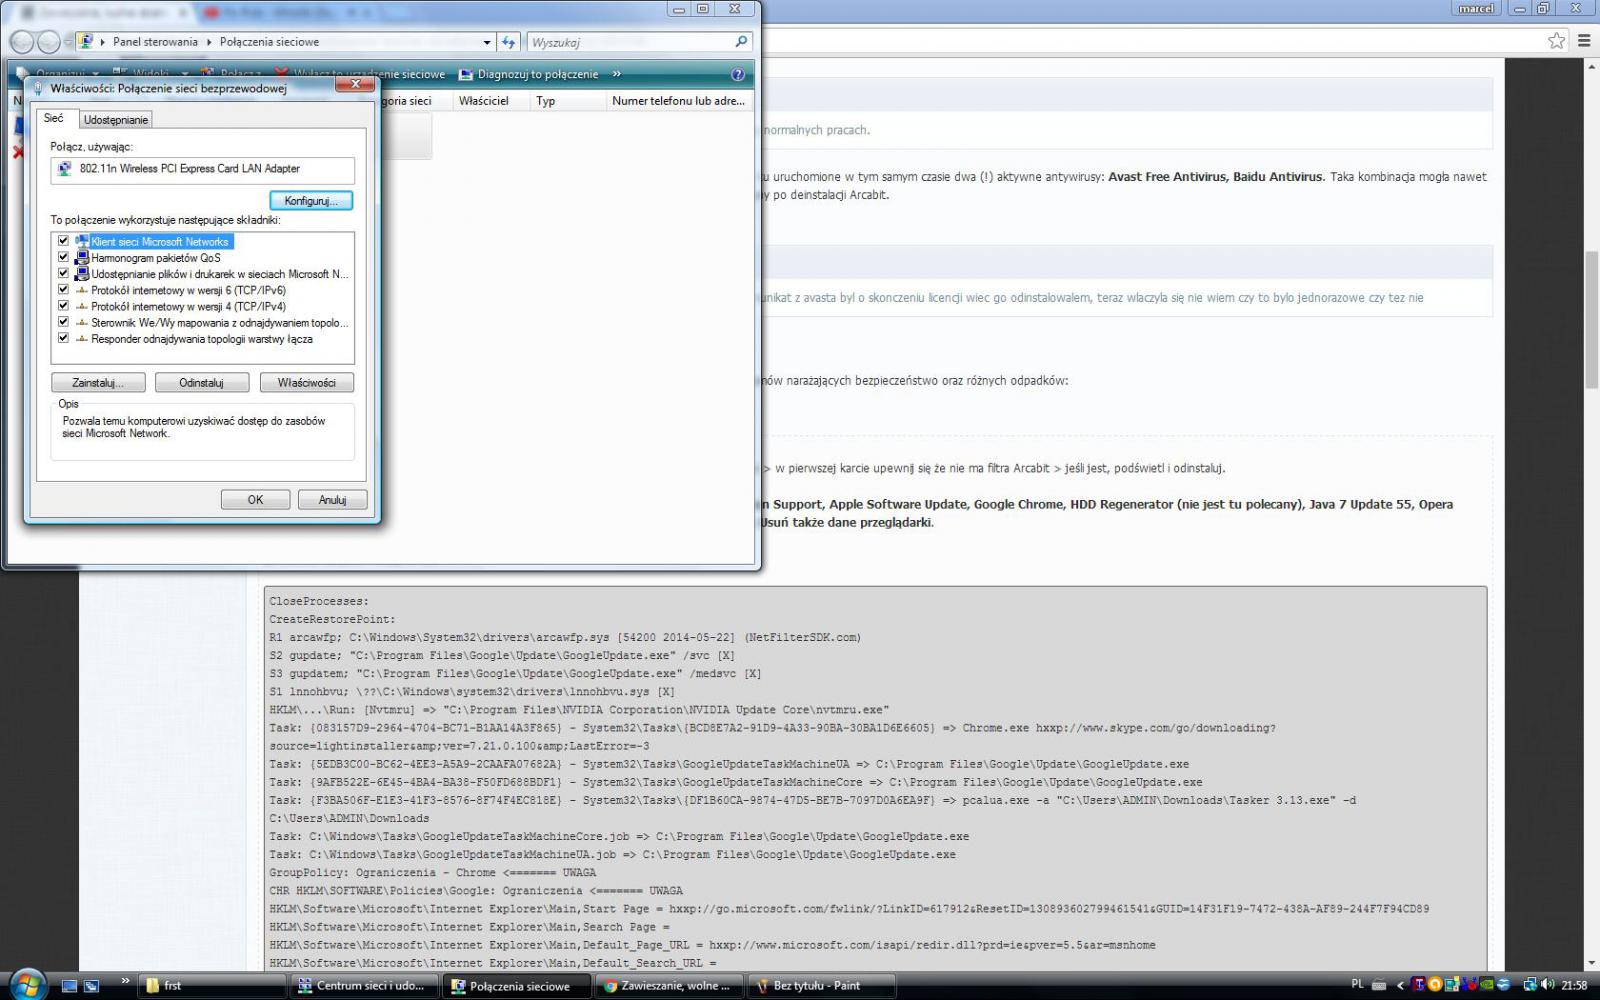1600x1000 pixels.
Task: Click the Właściwości button in dialog
Action: [307, 383]
